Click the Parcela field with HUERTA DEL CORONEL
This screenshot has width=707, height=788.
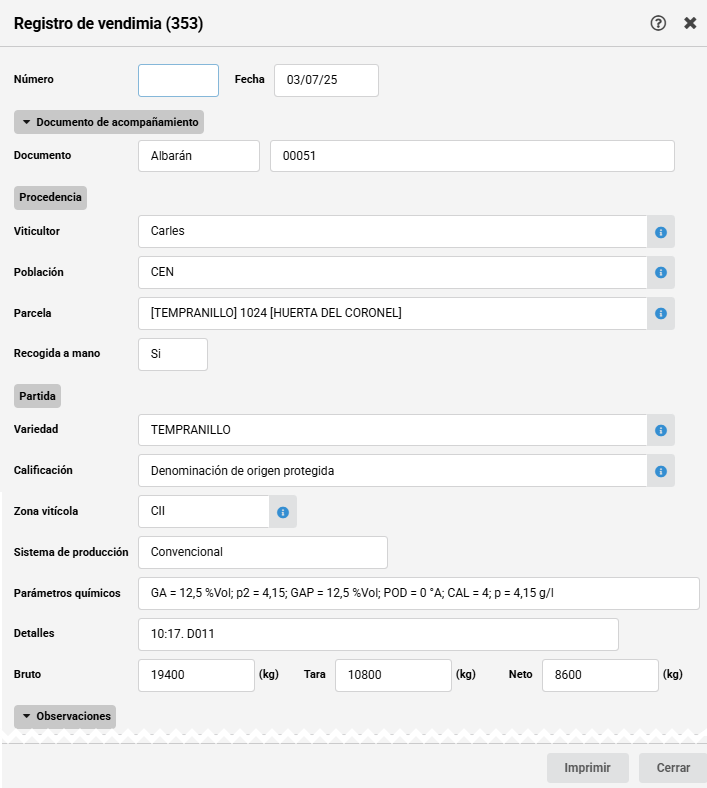(x=392, y=313)
